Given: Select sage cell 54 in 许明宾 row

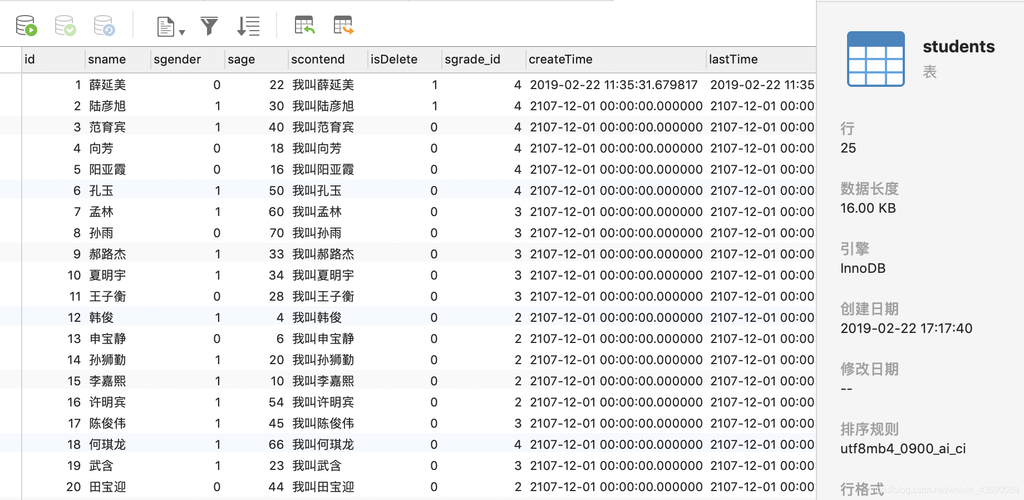Looking at the screenshot, I should [x=276, y=402].
